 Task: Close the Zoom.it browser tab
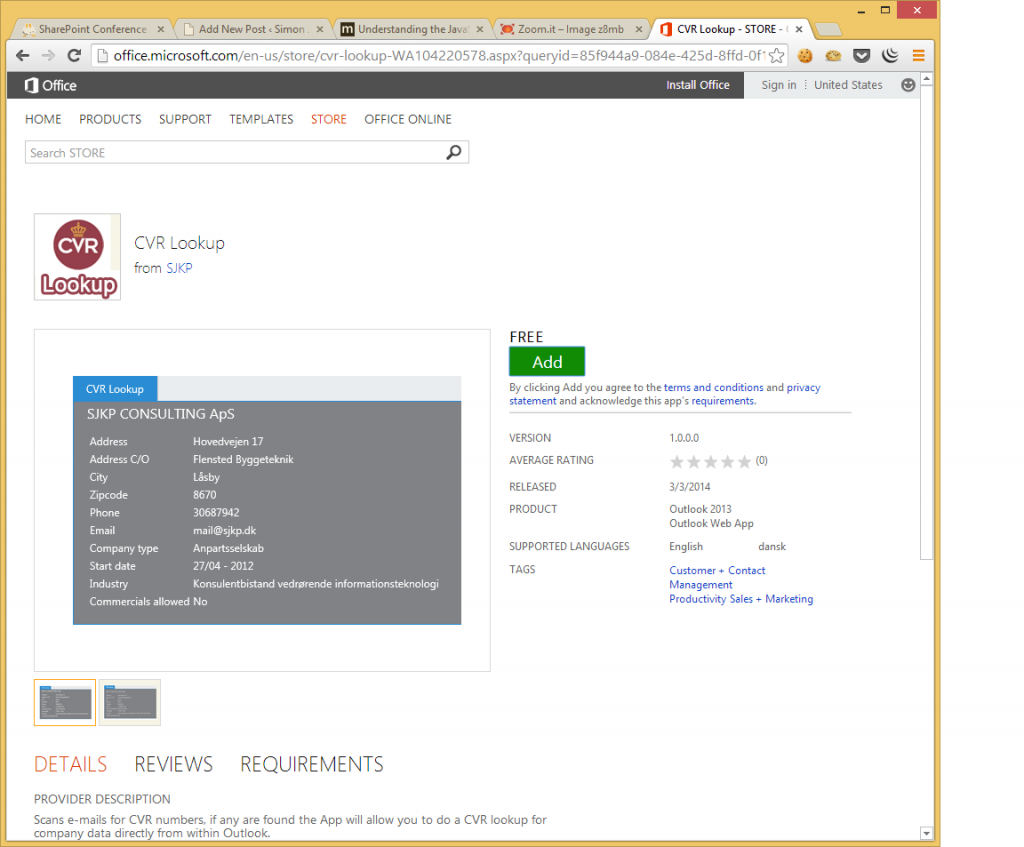(x=637, y=29)
